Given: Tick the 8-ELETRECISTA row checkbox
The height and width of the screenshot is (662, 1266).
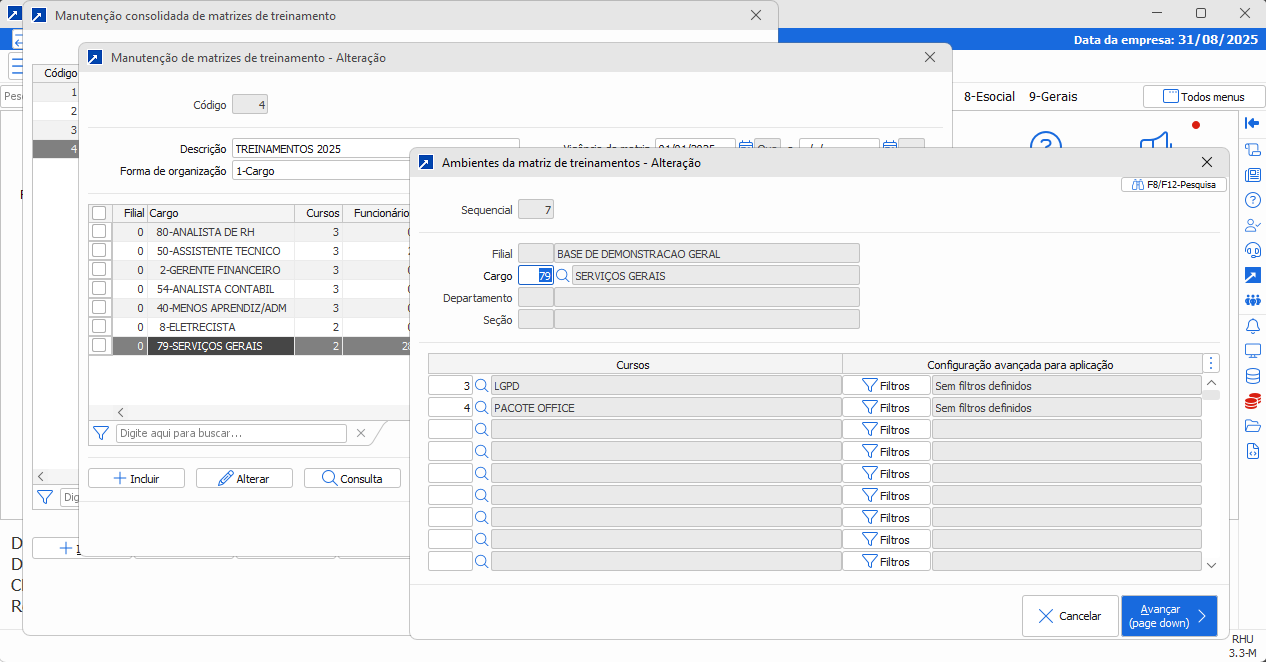Looking at the screenshot, I should coord(99,327).
